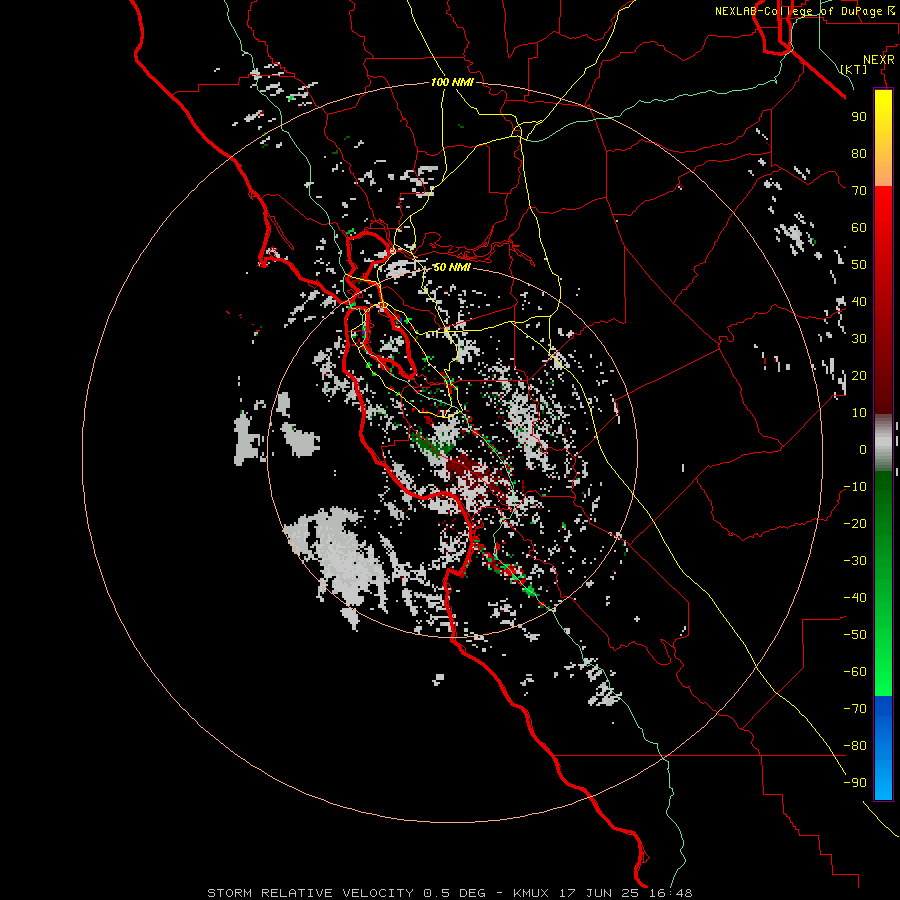900x900 pixels.
Task: Select the 30 value on the velocity scale
Action: point(859,339)
